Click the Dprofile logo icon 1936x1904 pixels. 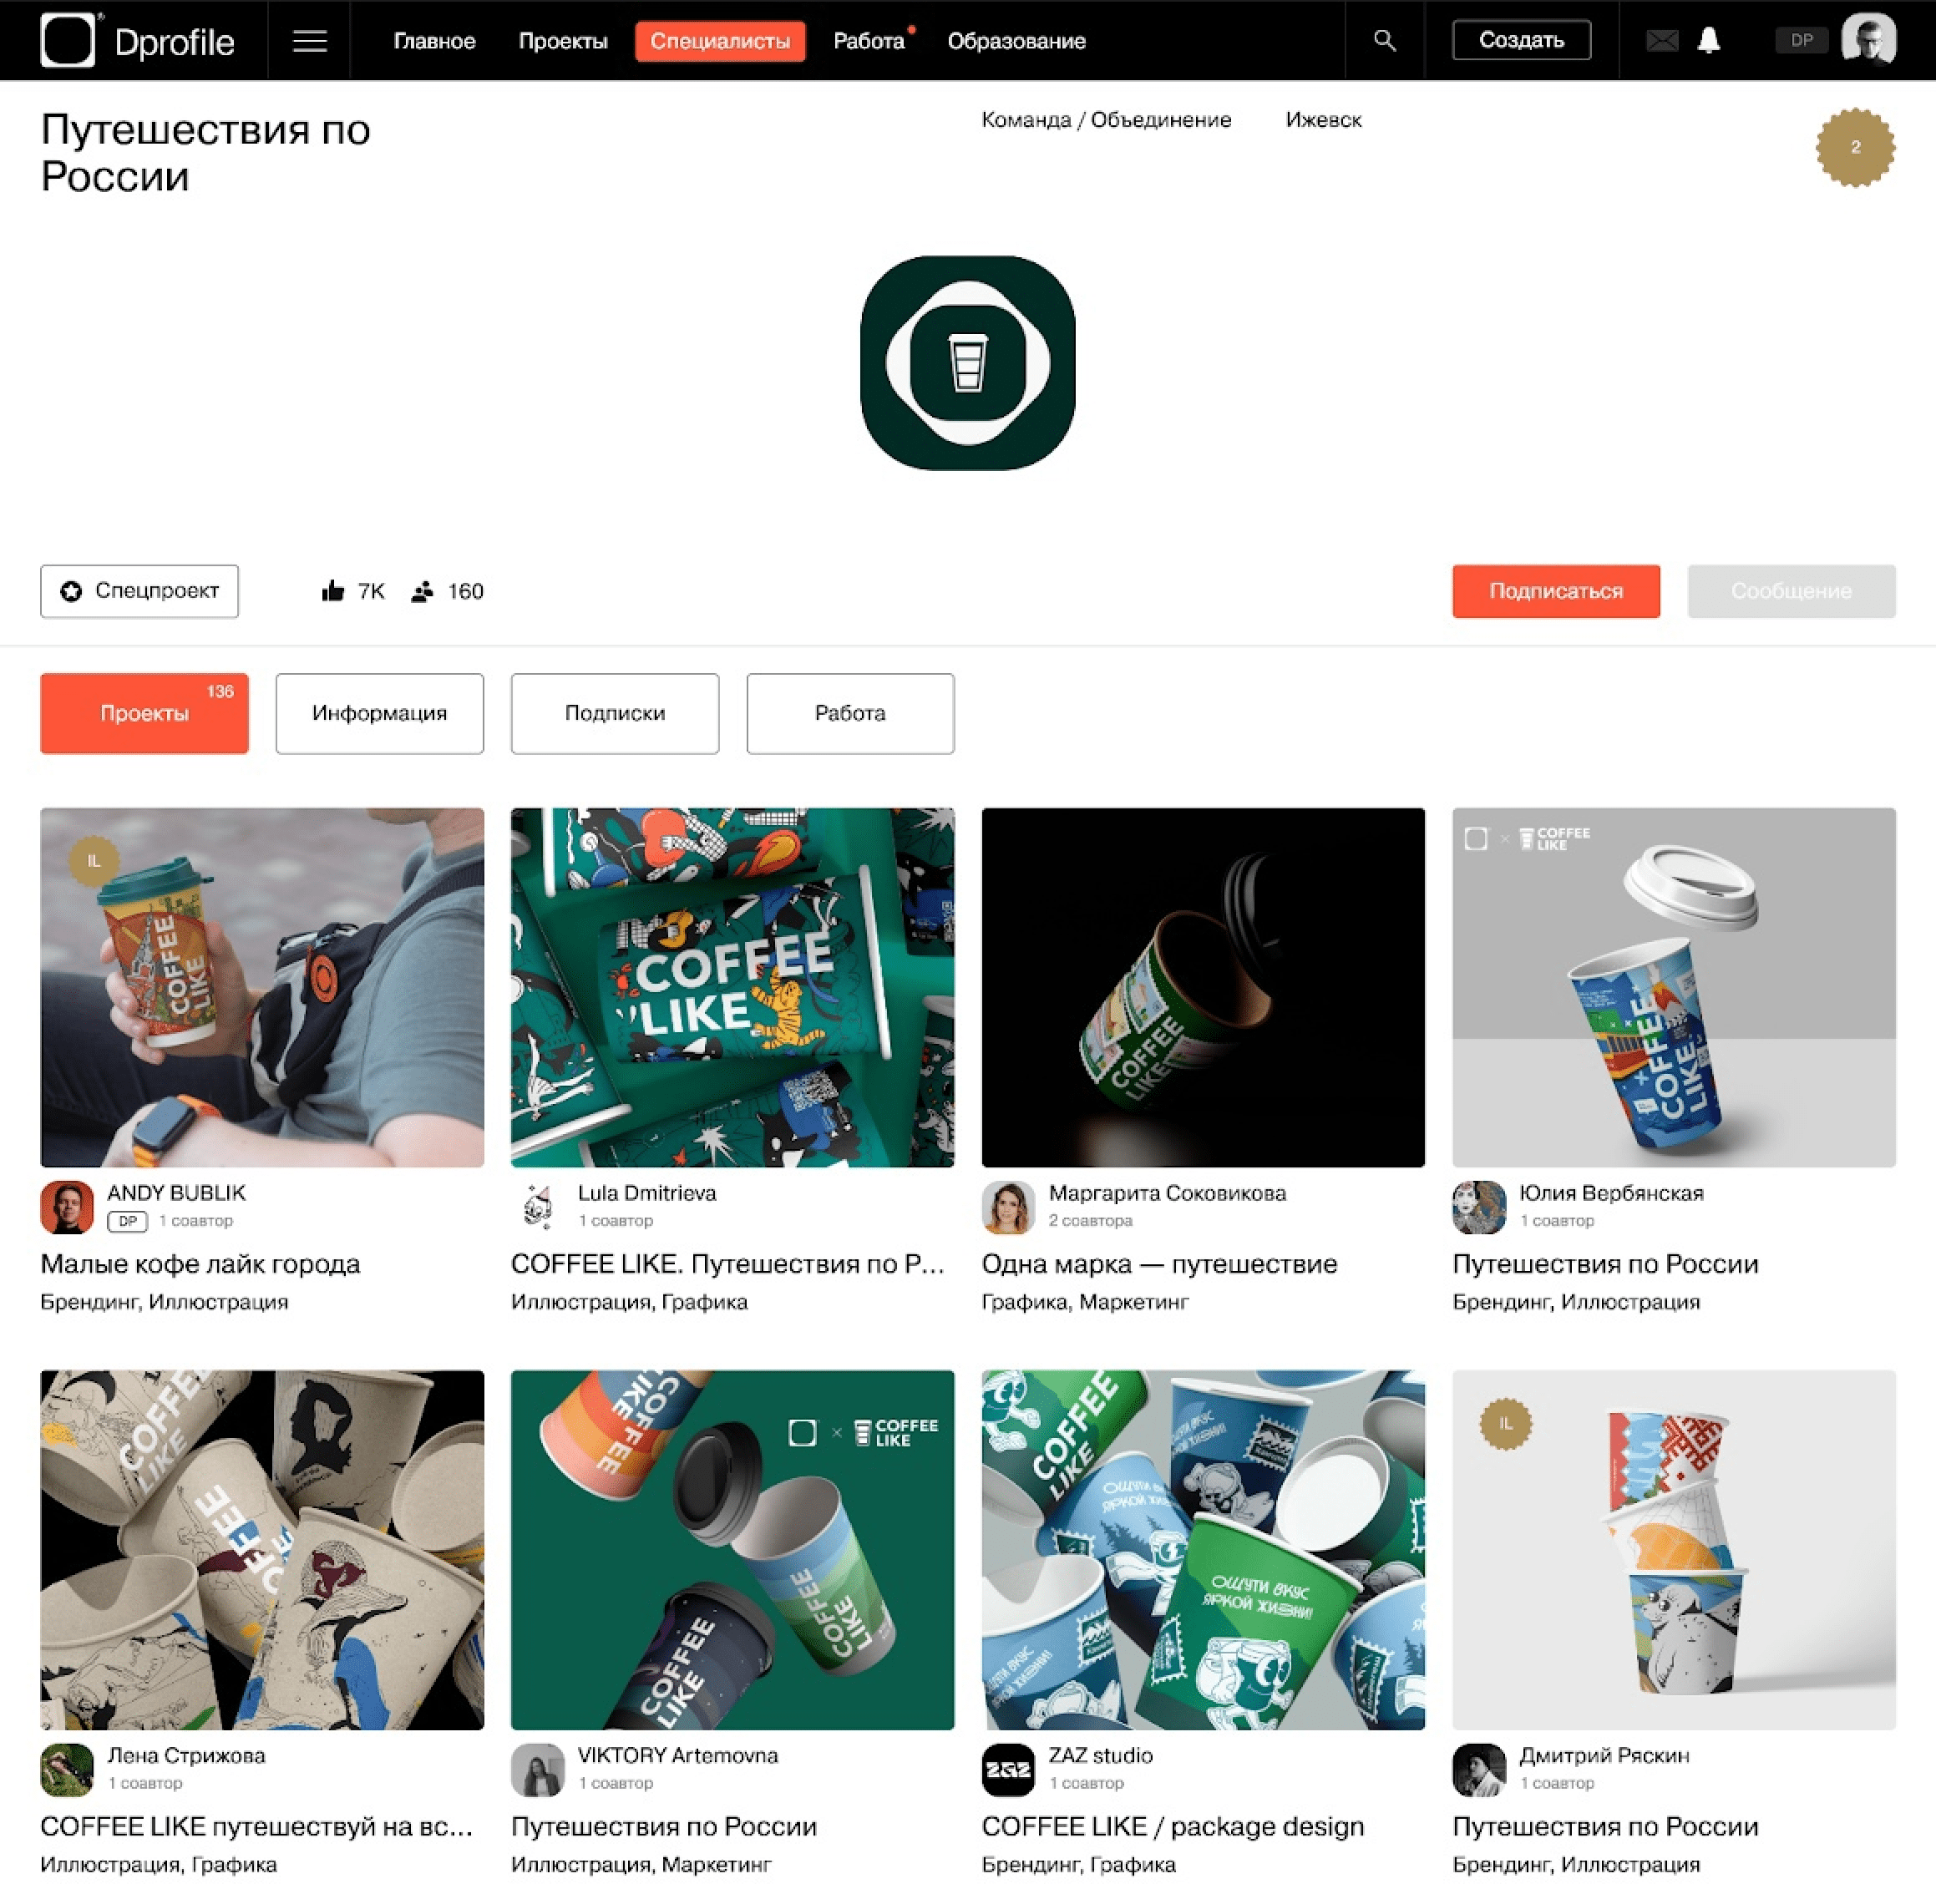click(x=67, y=41)
